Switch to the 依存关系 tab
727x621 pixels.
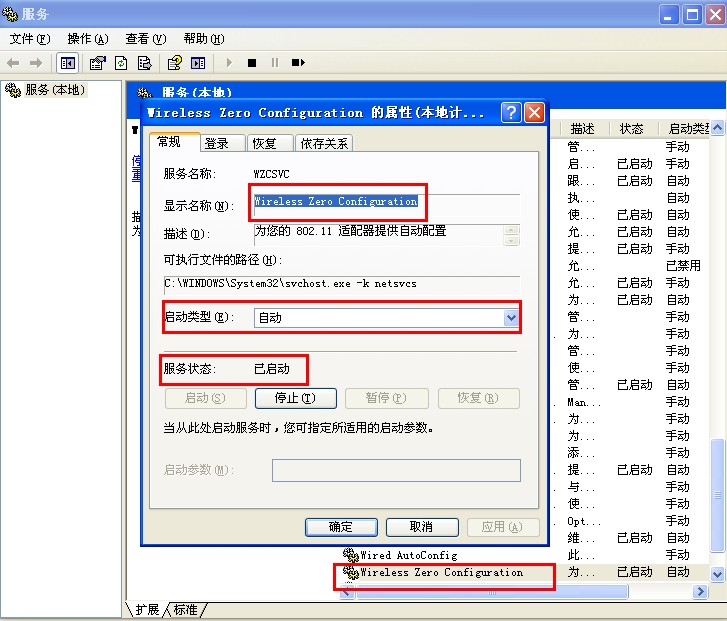pos(324,143)
